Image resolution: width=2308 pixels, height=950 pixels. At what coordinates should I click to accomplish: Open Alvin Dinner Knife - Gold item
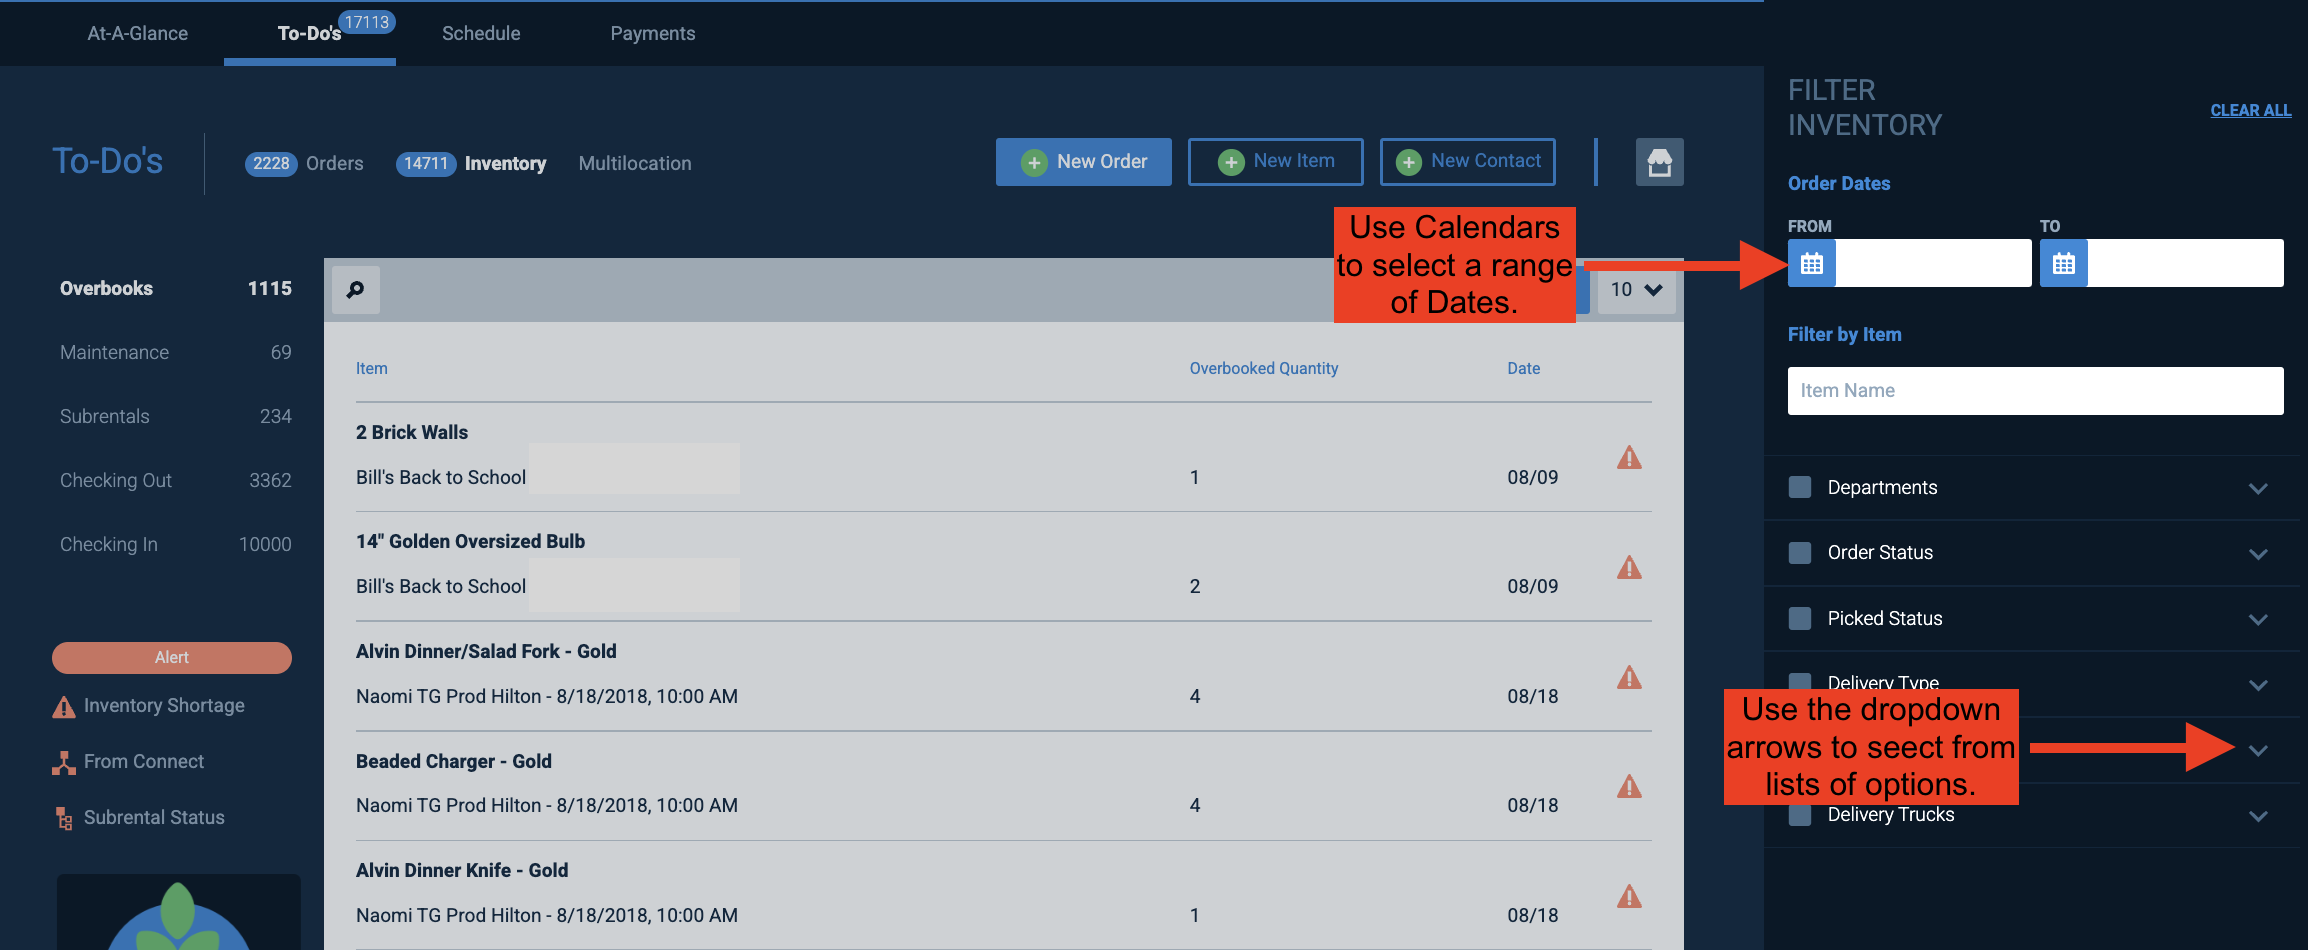pos(462,871)
